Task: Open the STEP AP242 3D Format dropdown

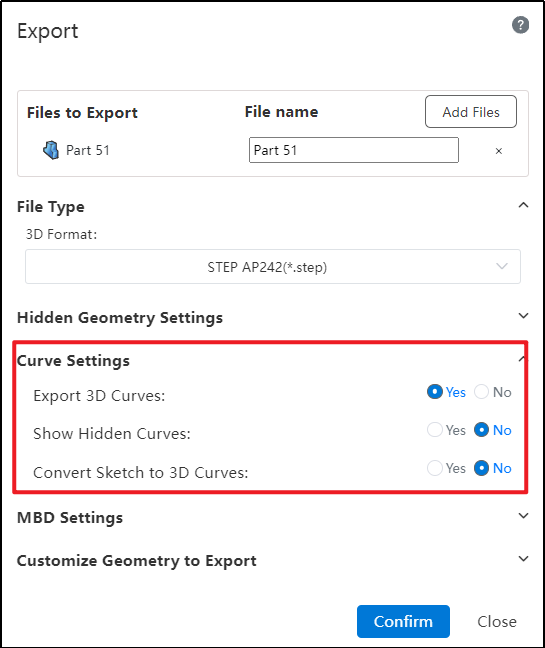Action: [x=273, y=267]
